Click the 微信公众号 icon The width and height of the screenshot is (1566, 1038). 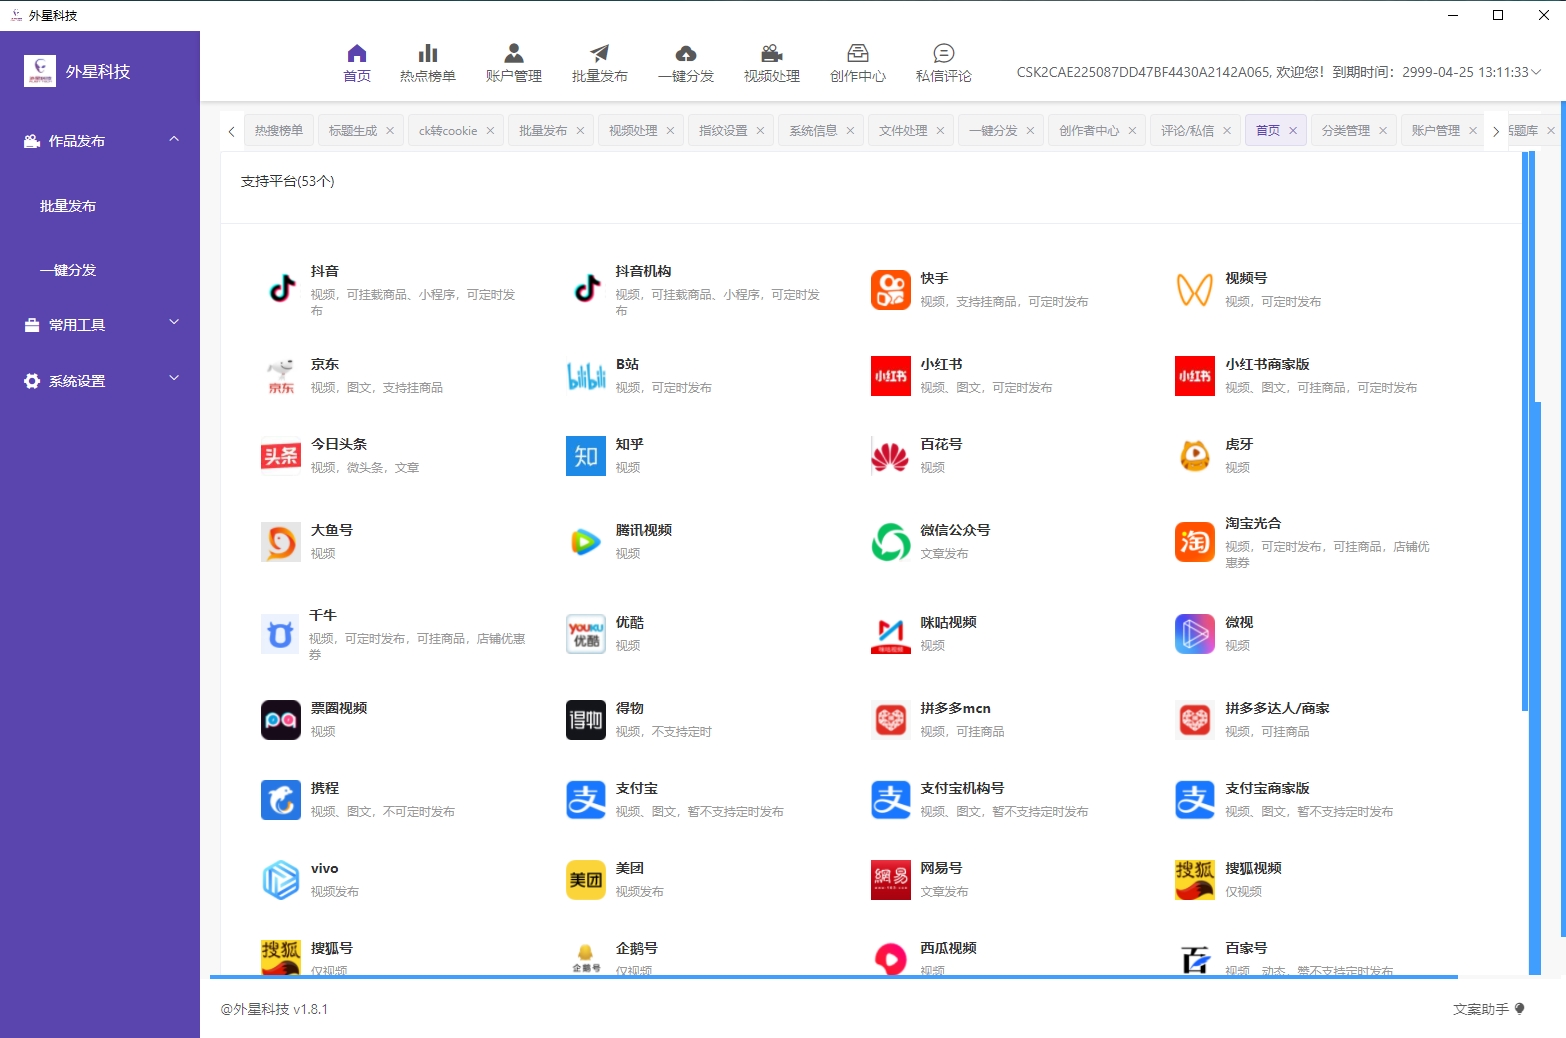tap(890, 542)
